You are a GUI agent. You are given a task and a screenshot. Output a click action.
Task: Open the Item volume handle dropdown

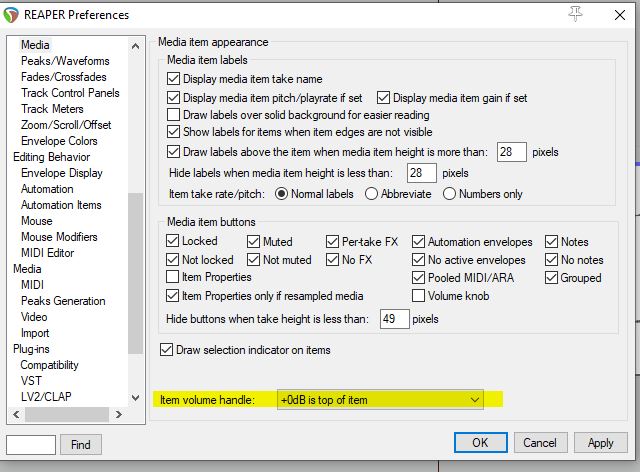(x=380, y=400)
